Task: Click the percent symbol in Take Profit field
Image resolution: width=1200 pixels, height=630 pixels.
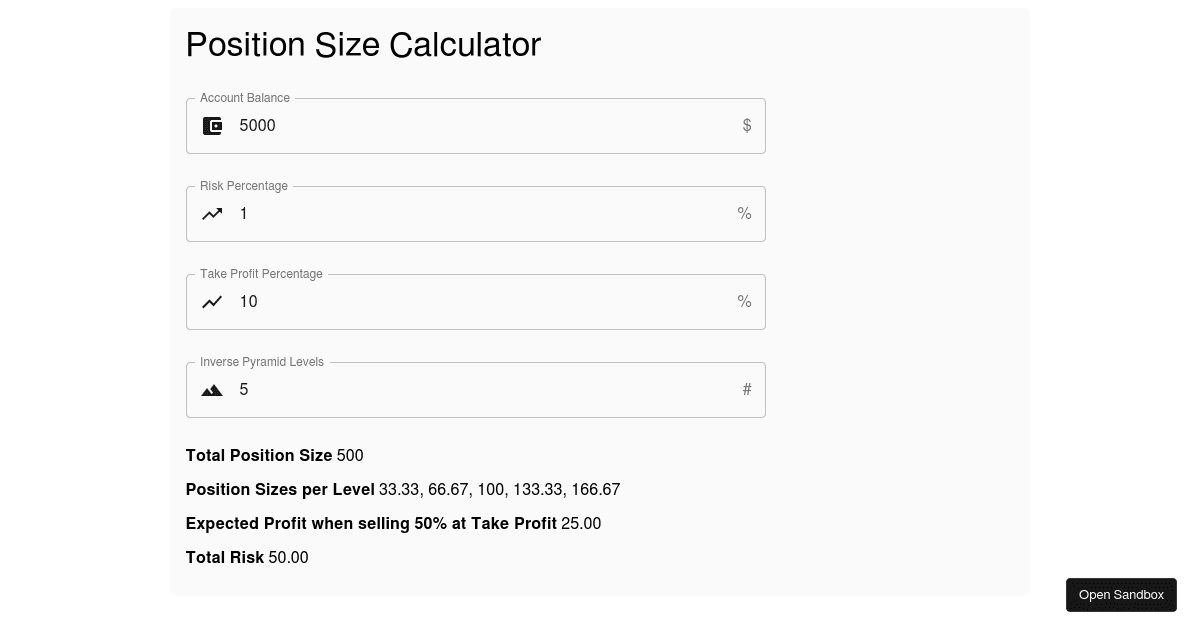Action: [744, 302]
